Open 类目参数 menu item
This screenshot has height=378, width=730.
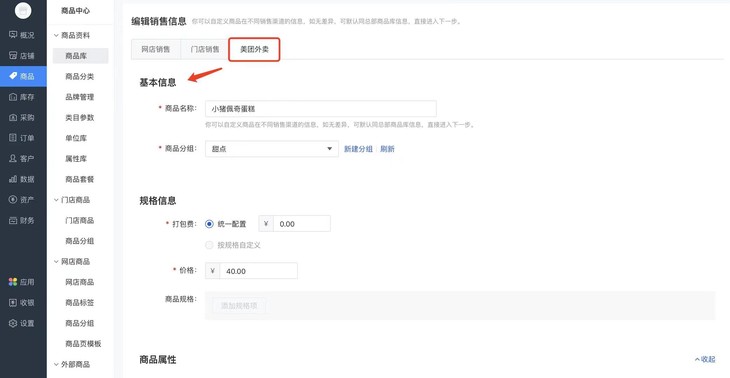(80, 117)
